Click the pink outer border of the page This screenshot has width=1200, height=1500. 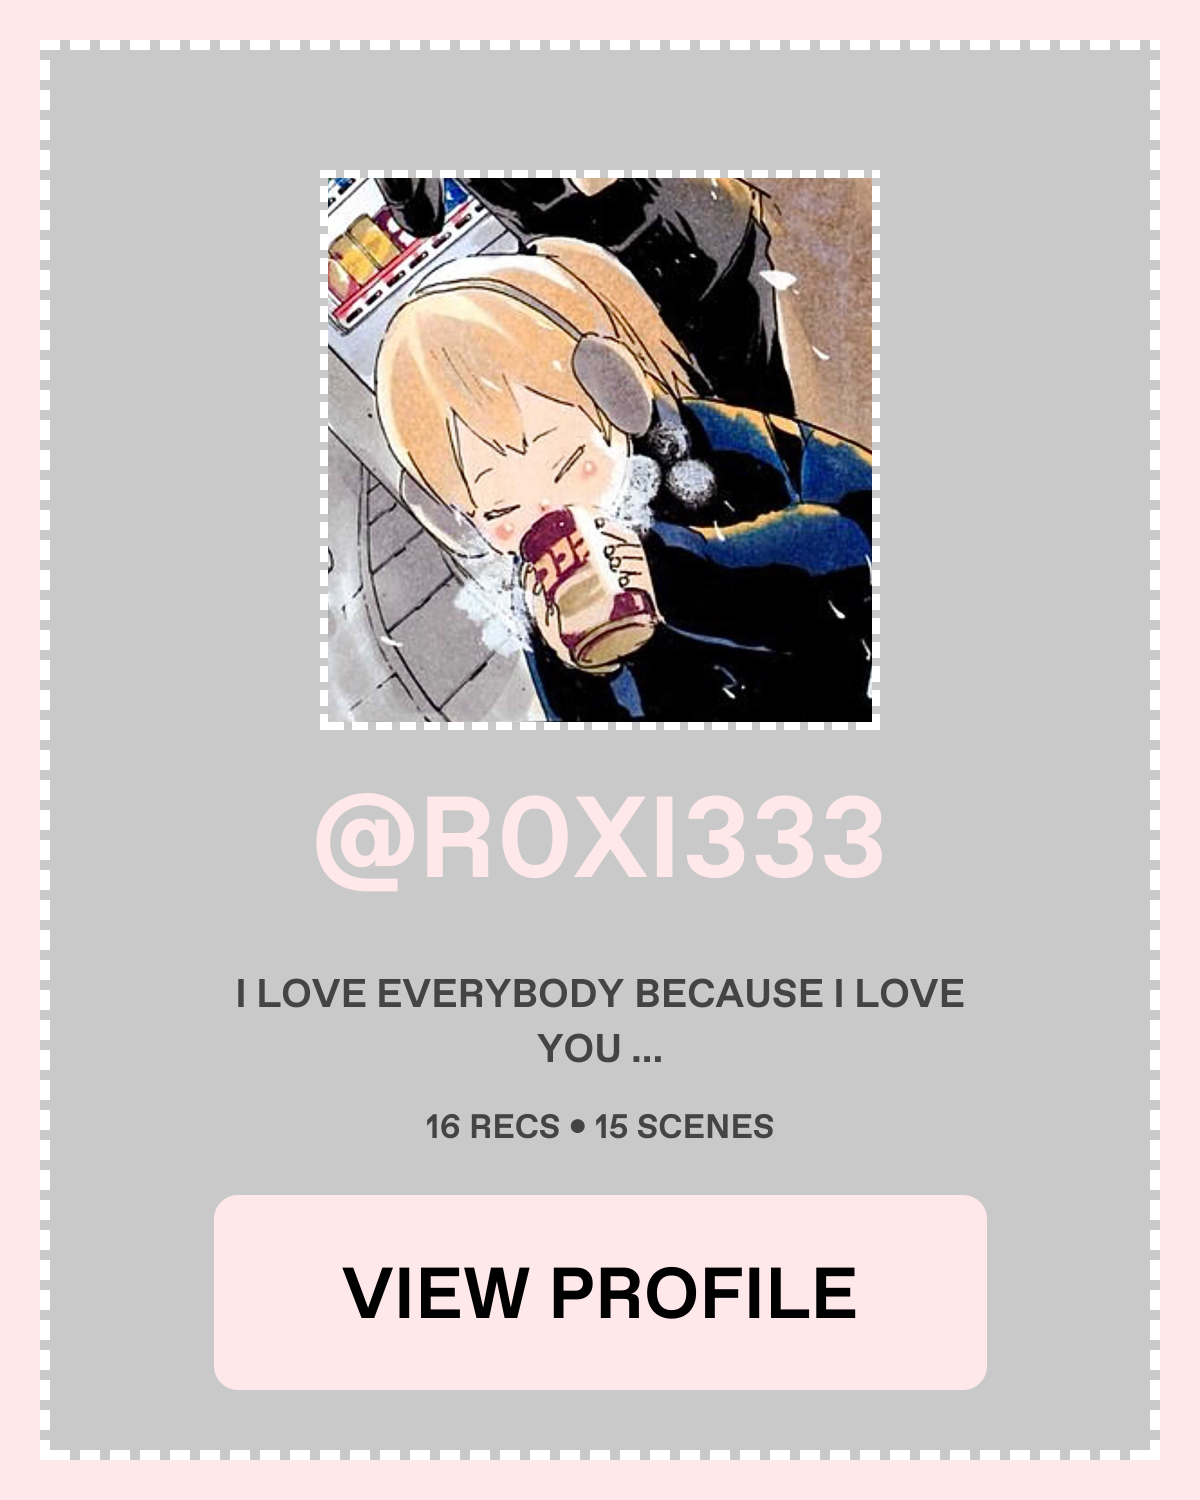(600, 19)
